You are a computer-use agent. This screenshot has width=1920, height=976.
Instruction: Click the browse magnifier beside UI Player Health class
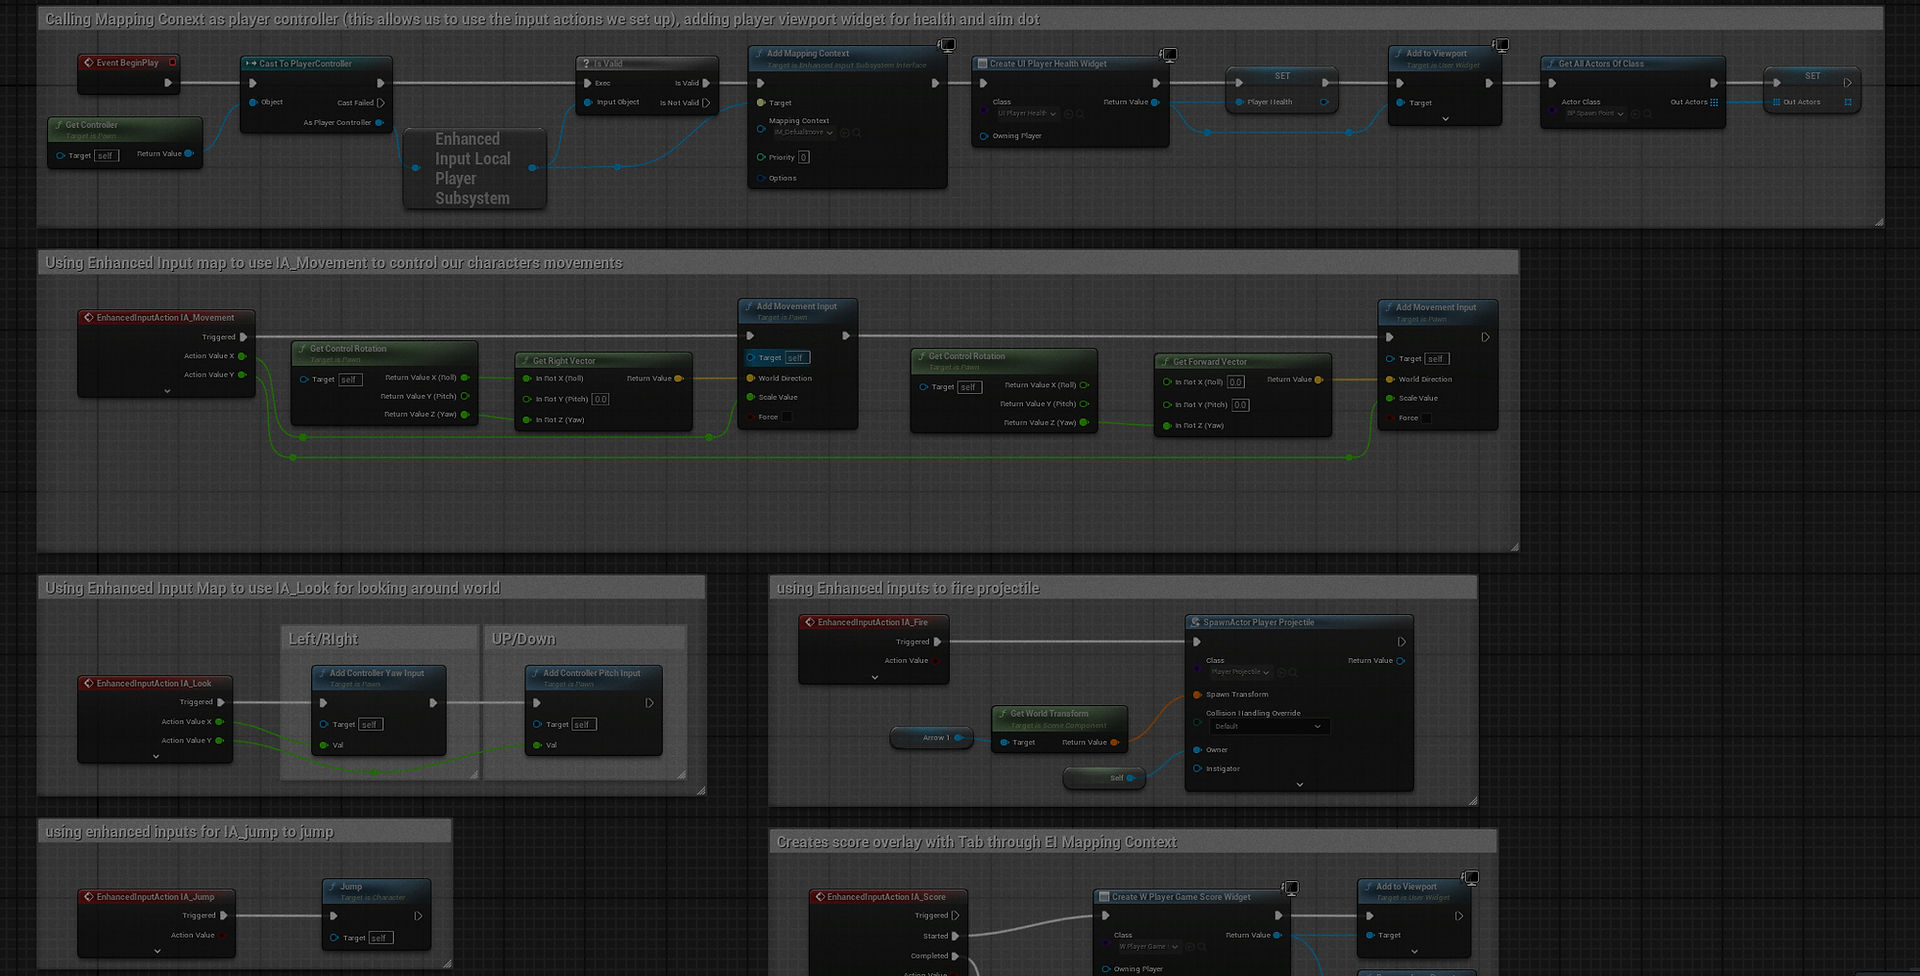point(1080,114)
